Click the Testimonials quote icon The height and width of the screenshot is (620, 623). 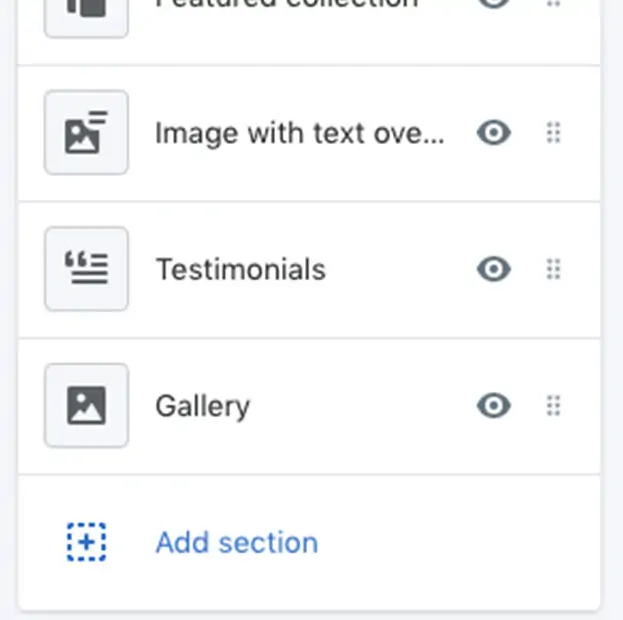(86, 269)
